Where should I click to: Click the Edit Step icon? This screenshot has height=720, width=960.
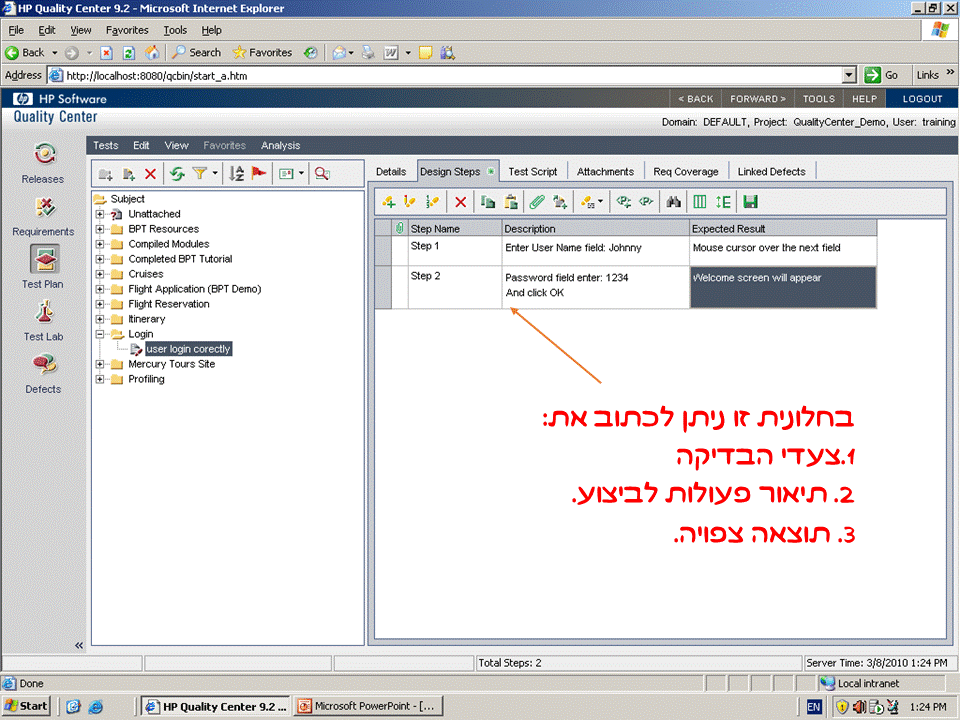point(410,202)
